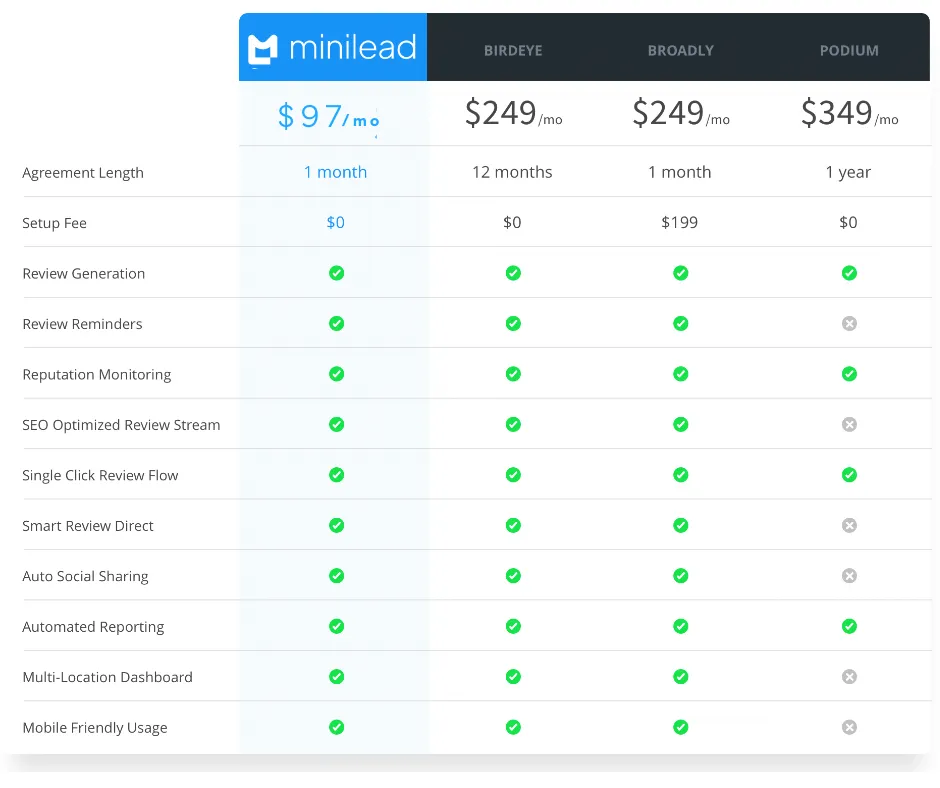Viewport: 940px width, 788px height.
Task: Click Podium's Review Reminders gray X icon
Action: (x=849, y=323)
